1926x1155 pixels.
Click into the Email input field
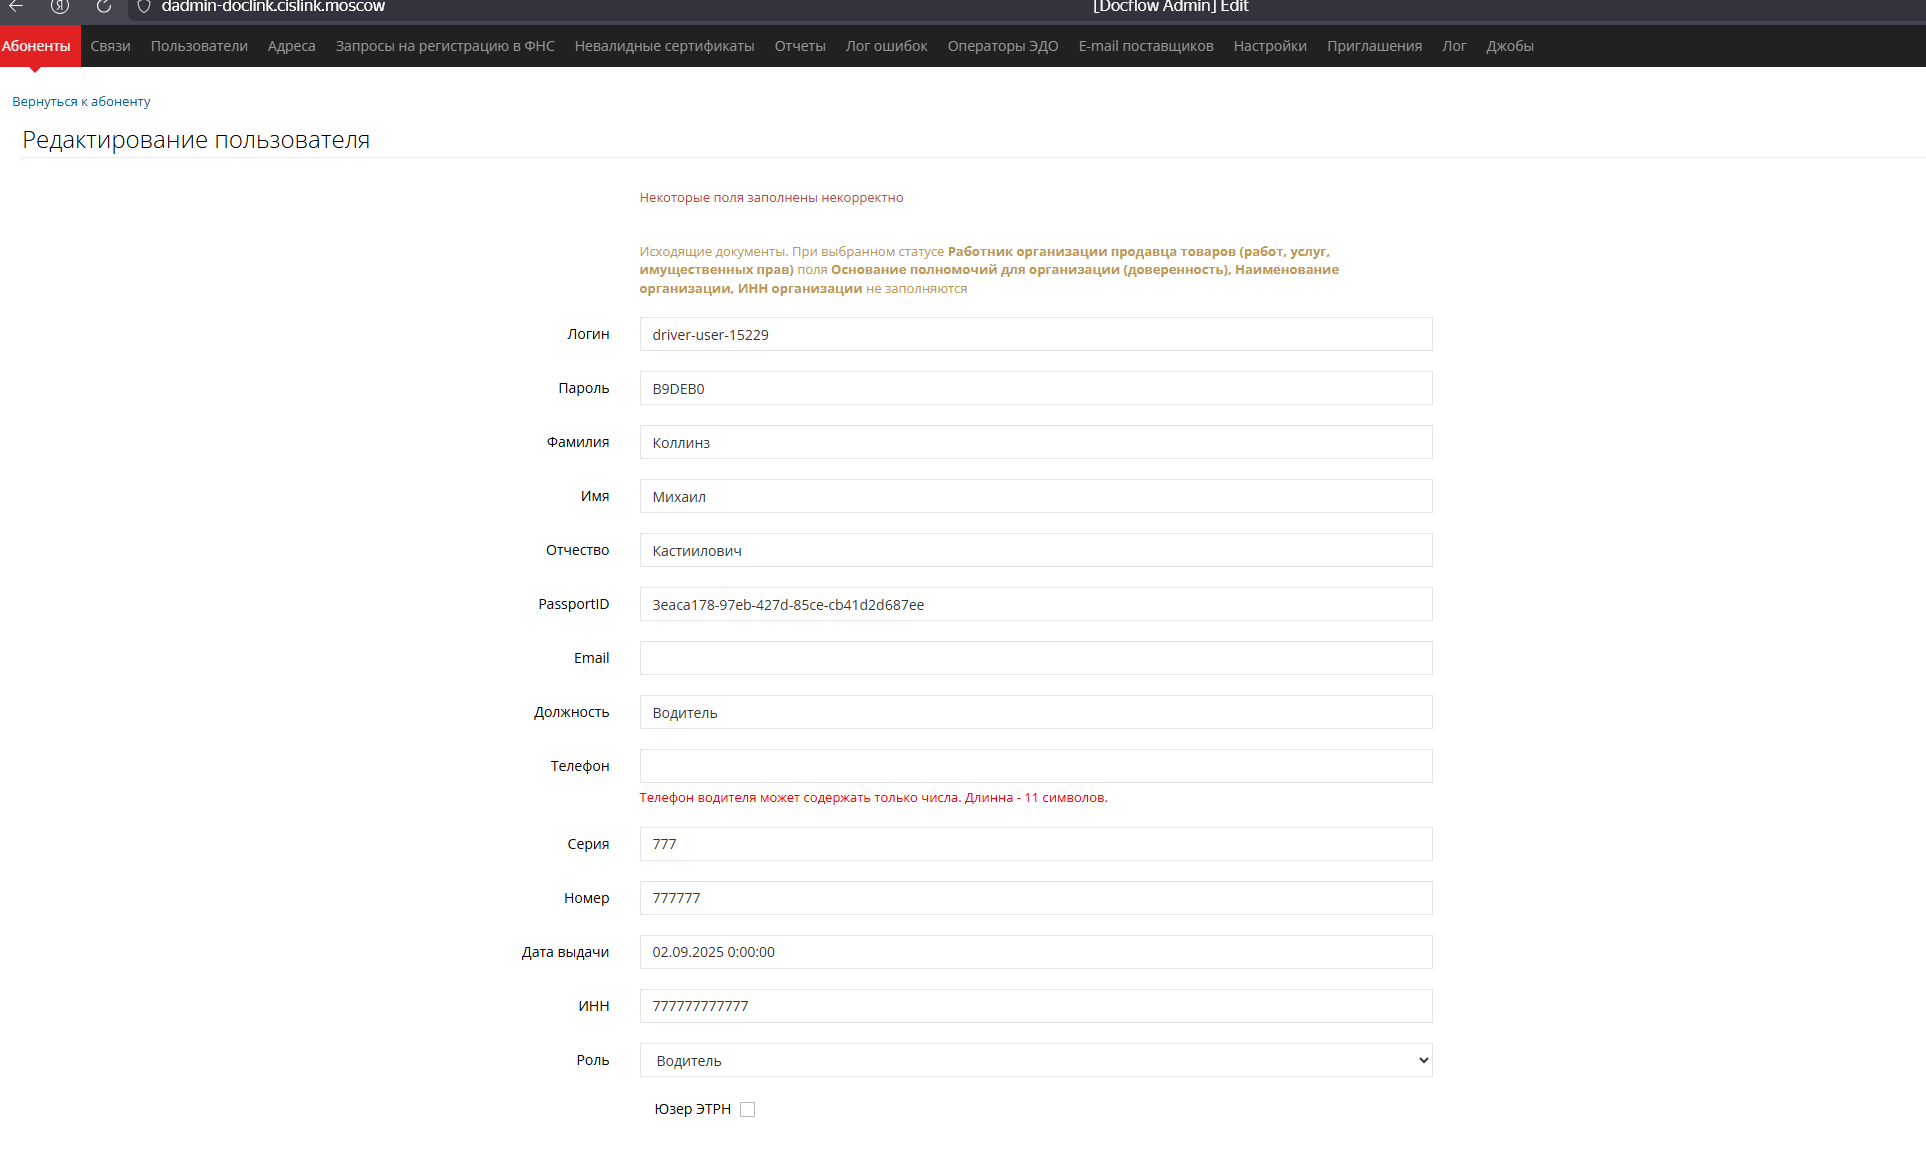(x=1035, y=658)
